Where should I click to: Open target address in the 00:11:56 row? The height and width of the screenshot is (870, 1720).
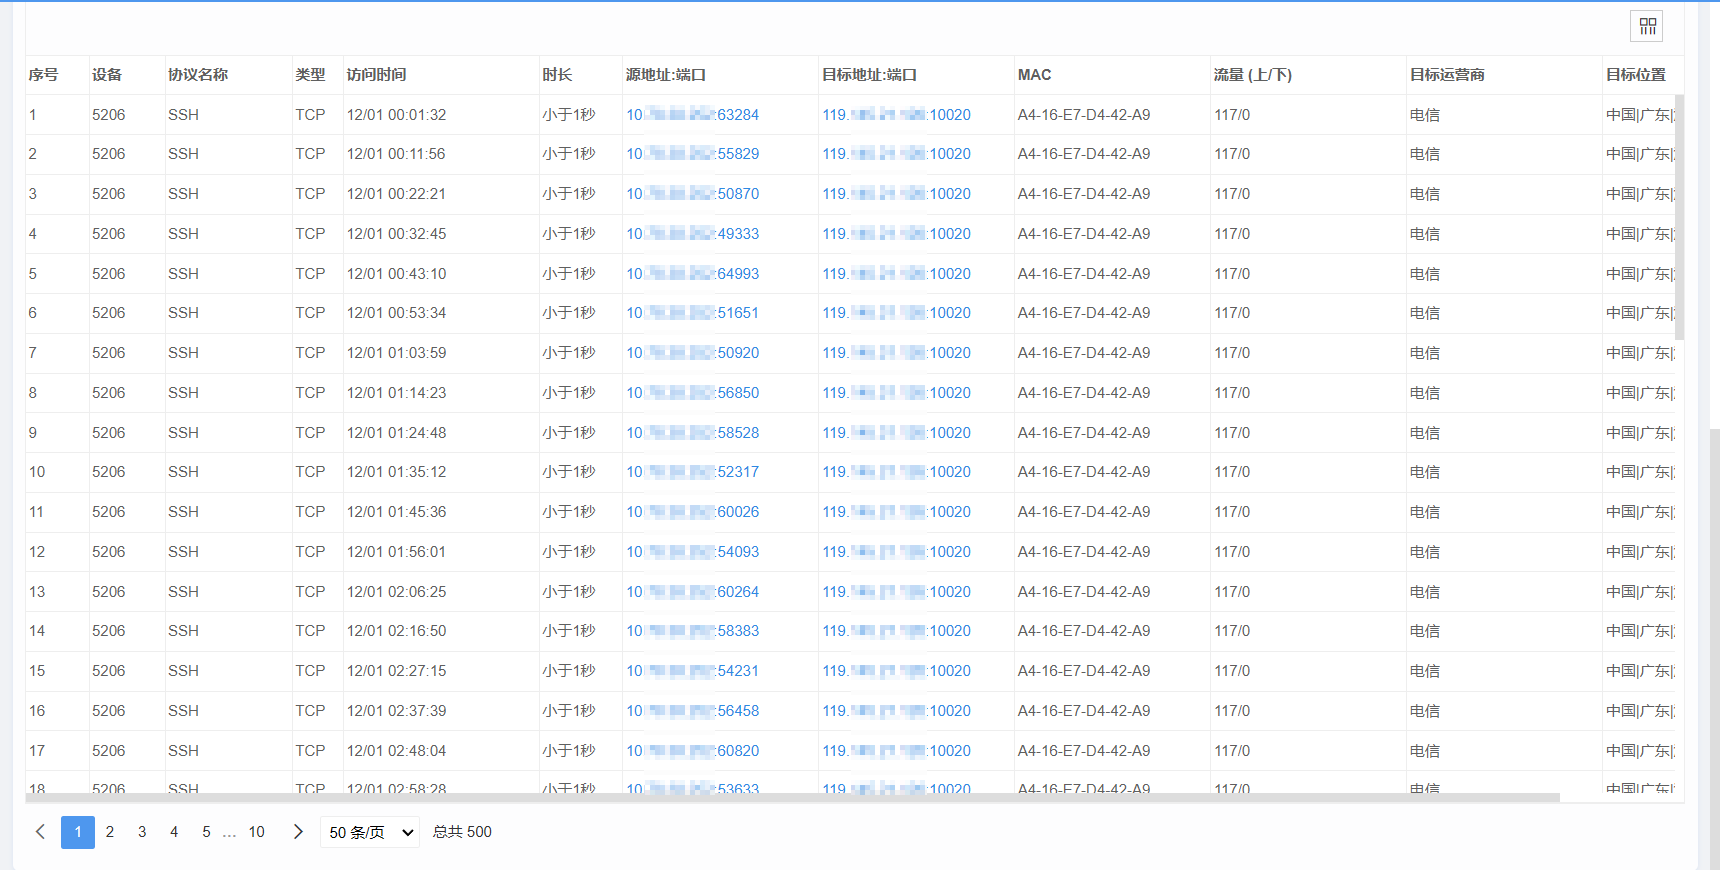[x=896, y=154]
